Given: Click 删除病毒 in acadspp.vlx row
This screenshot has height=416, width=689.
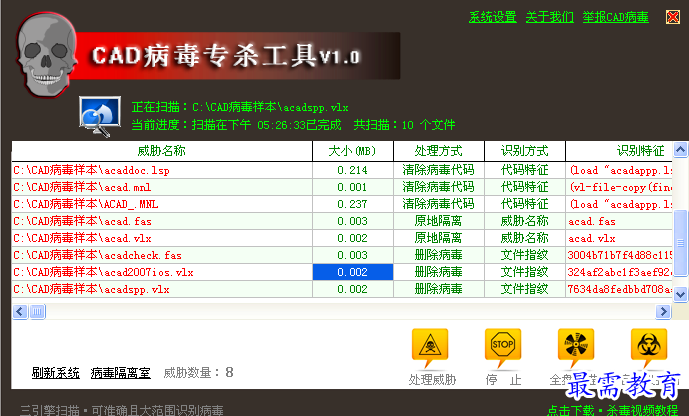Looking at the screenshot, I should 439,289.
